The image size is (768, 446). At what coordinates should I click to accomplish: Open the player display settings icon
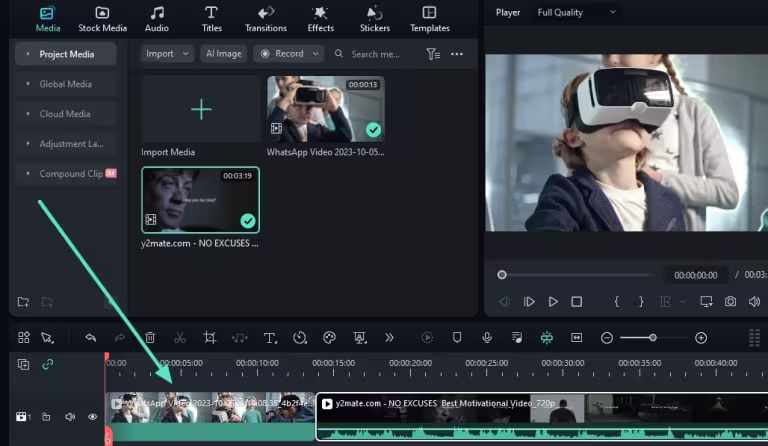[706, 302]
